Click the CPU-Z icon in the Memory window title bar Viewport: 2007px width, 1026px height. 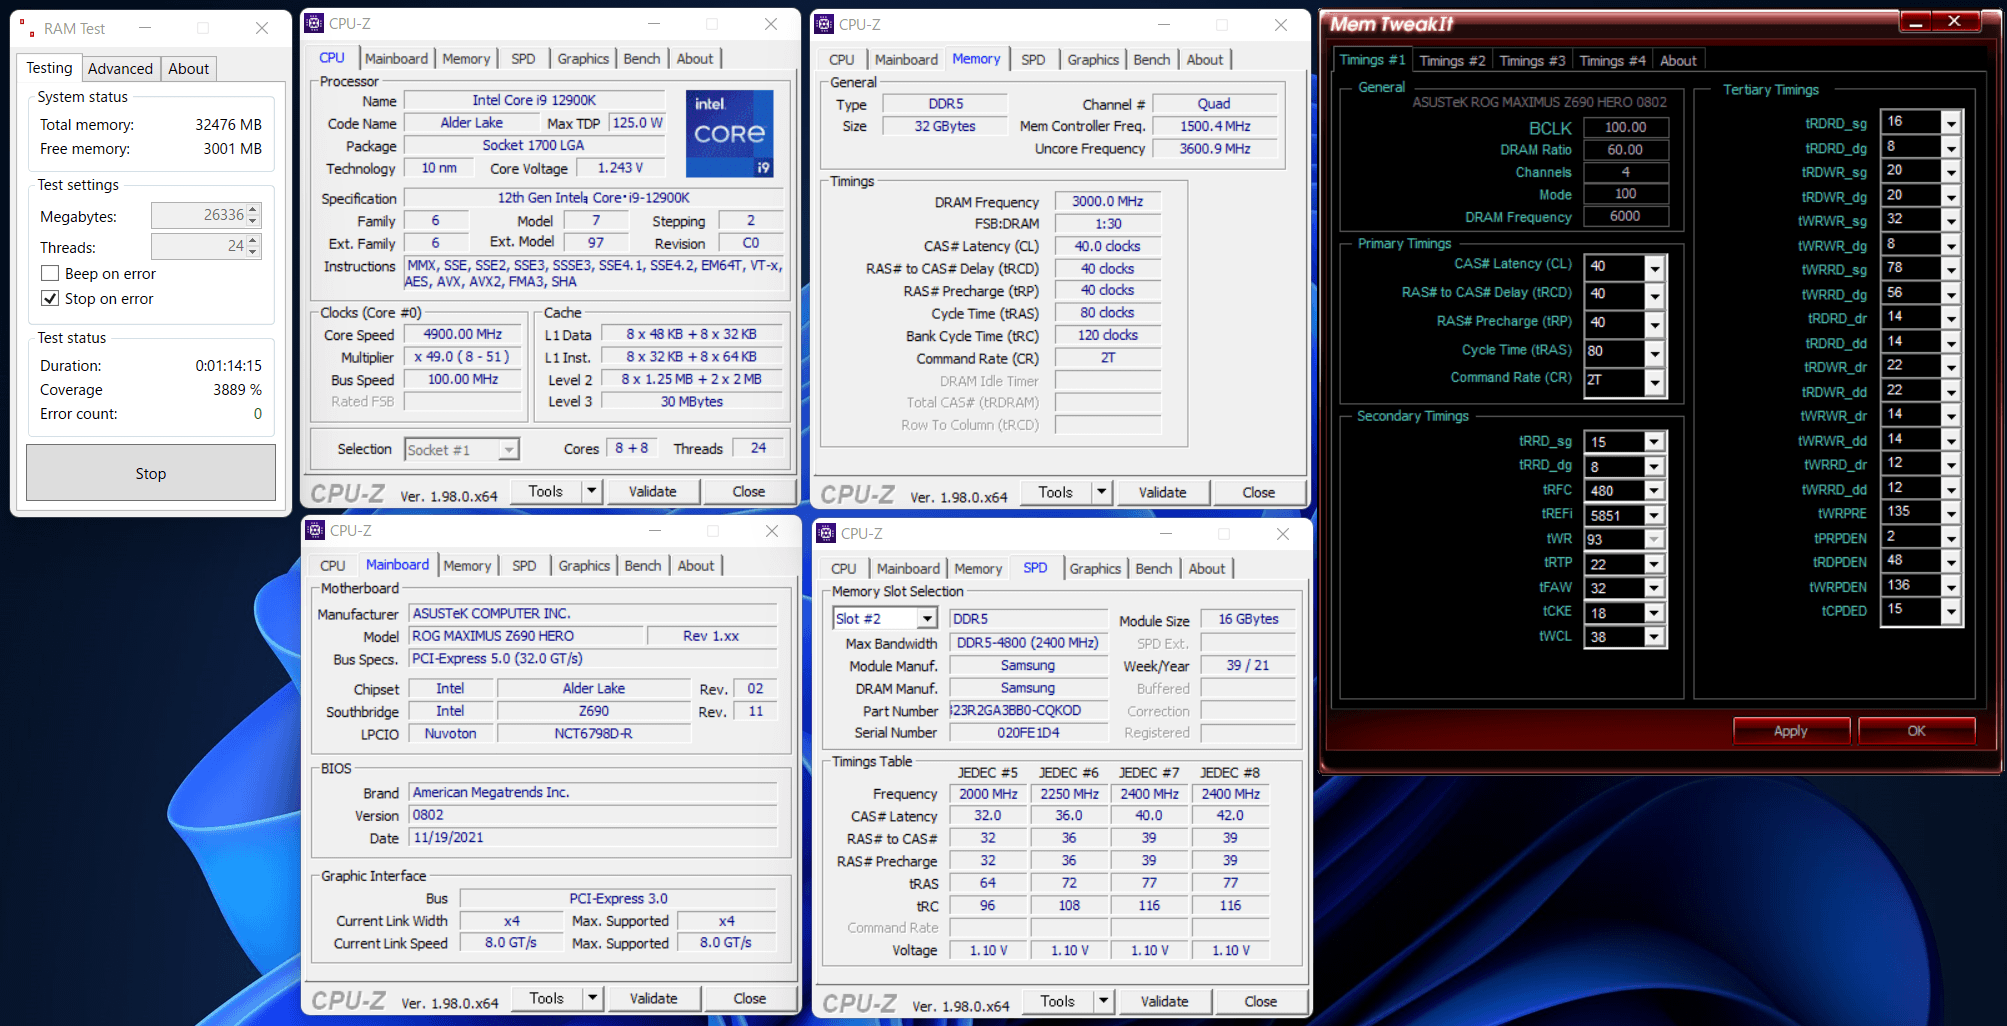(824, 24)
